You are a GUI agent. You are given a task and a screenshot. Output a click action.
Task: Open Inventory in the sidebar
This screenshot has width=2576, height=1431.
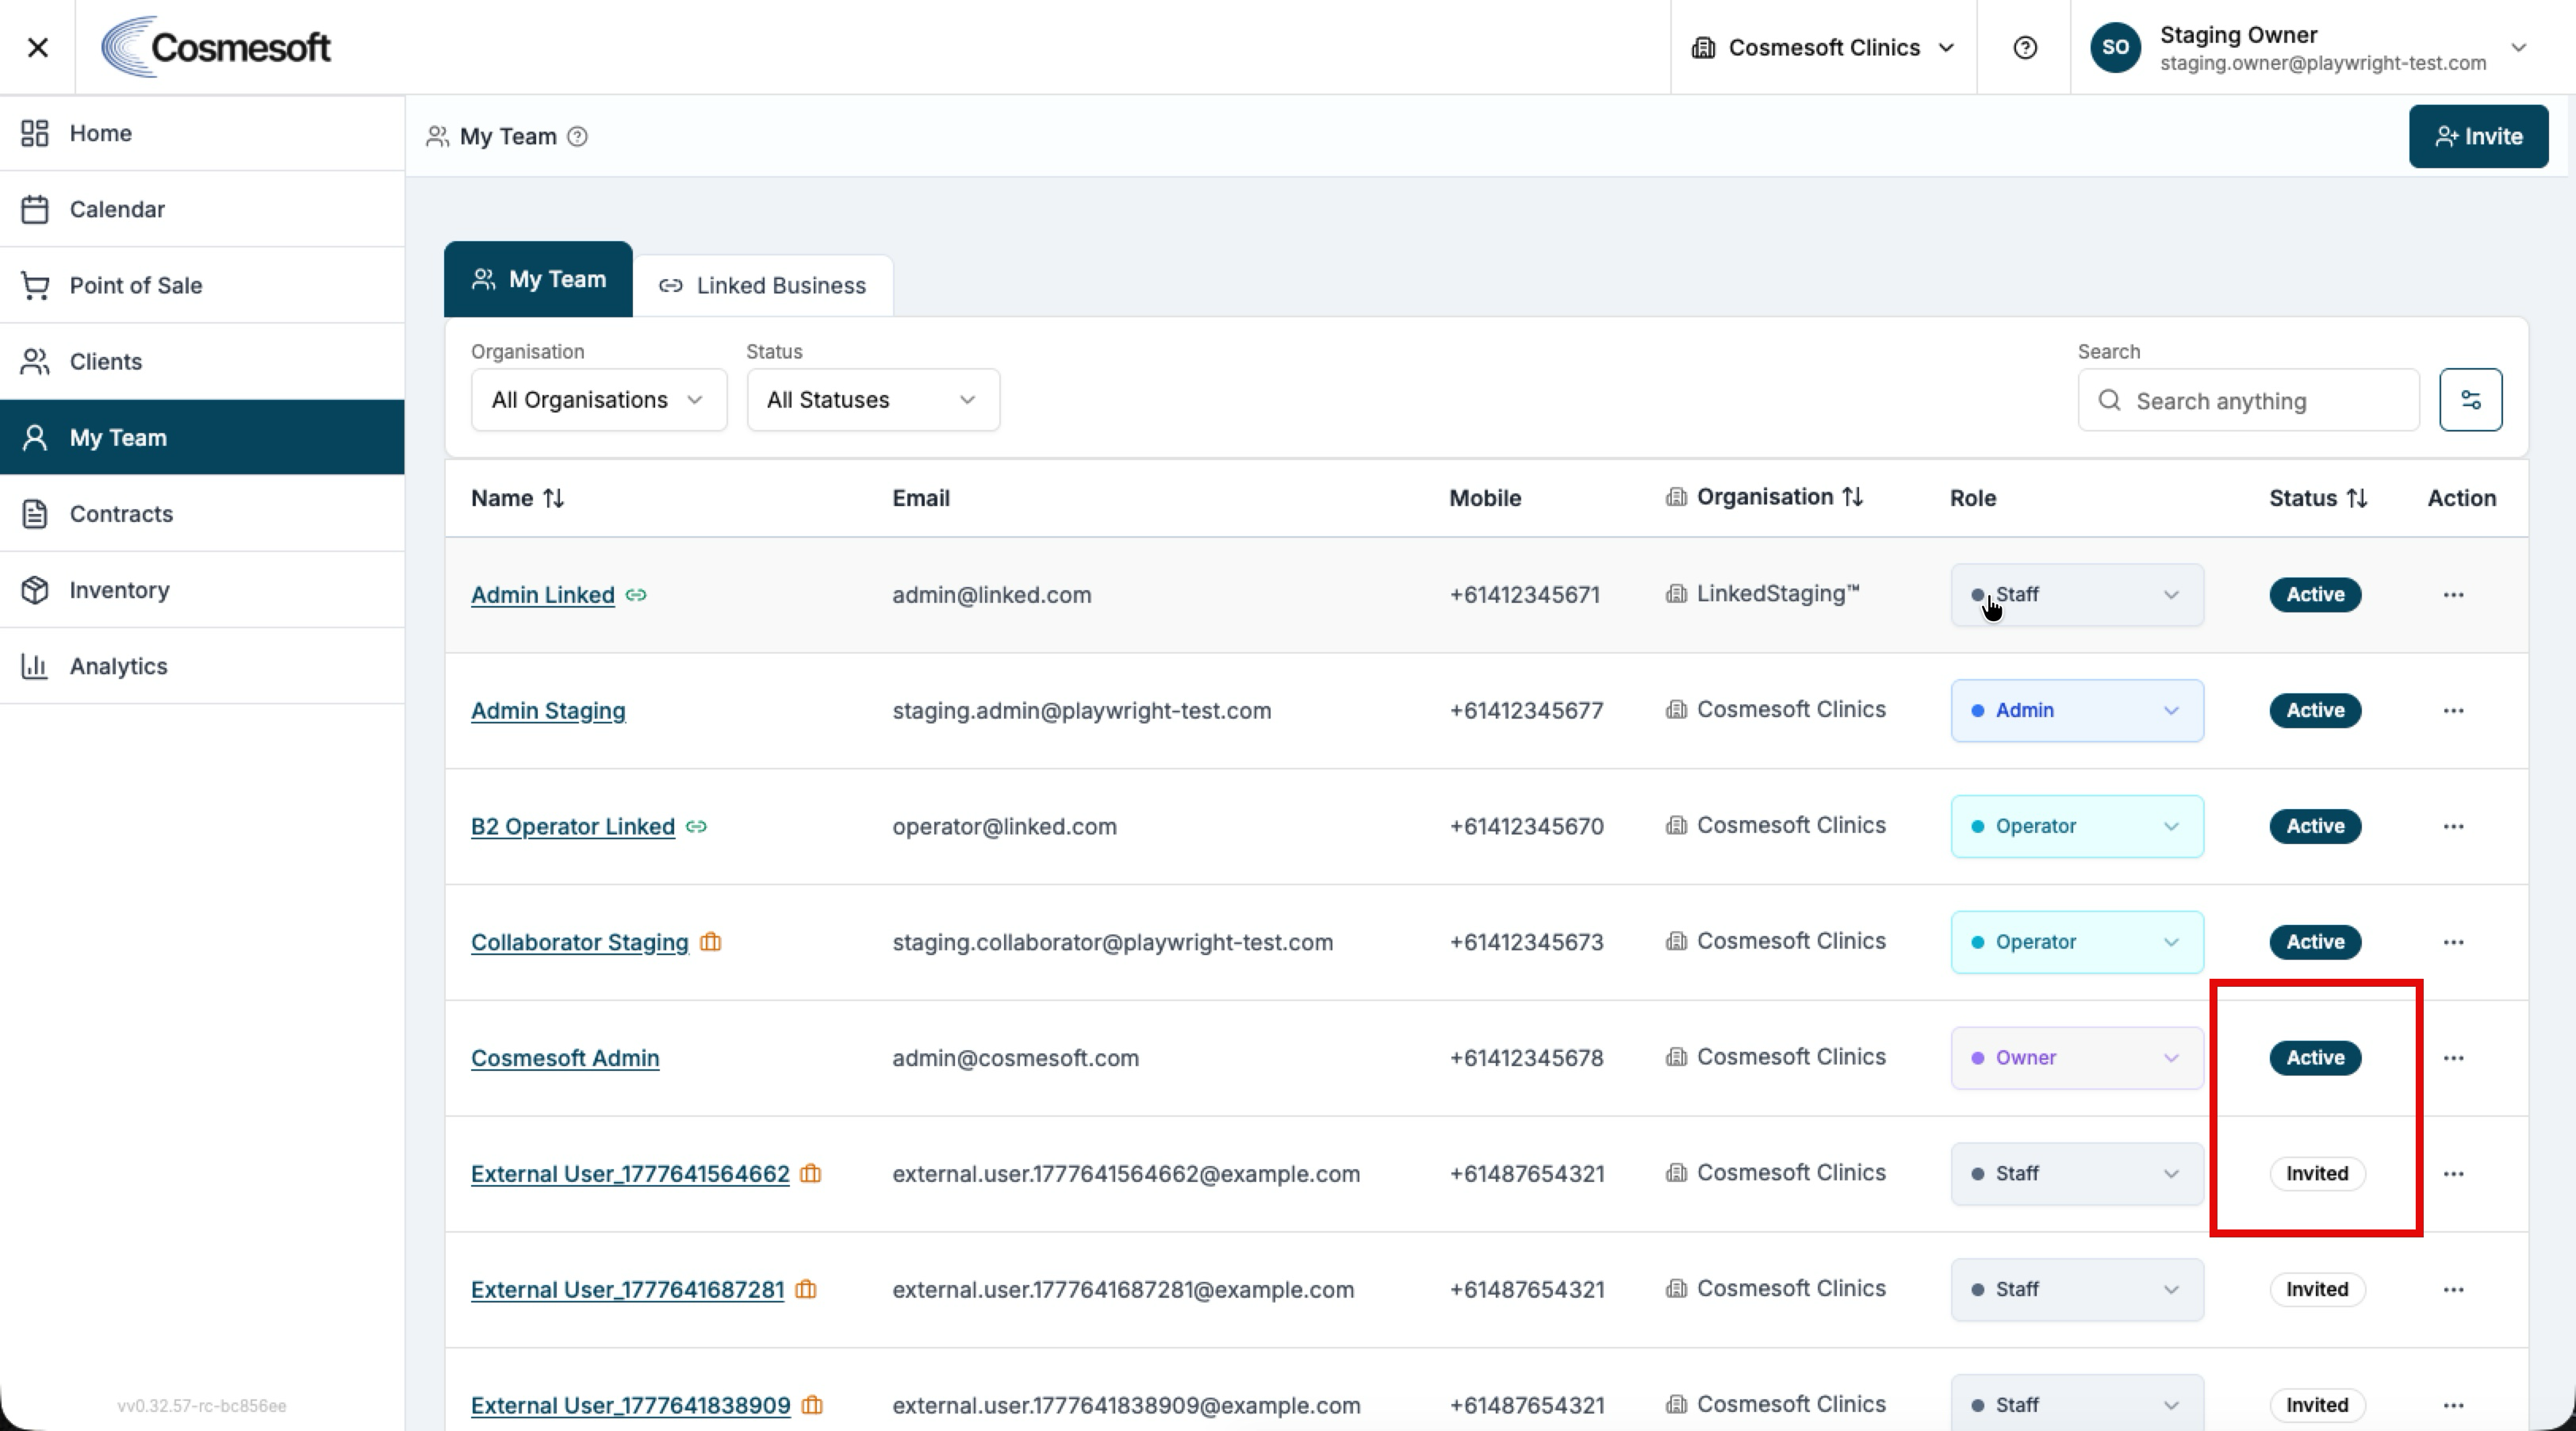(x=202, y=590)
